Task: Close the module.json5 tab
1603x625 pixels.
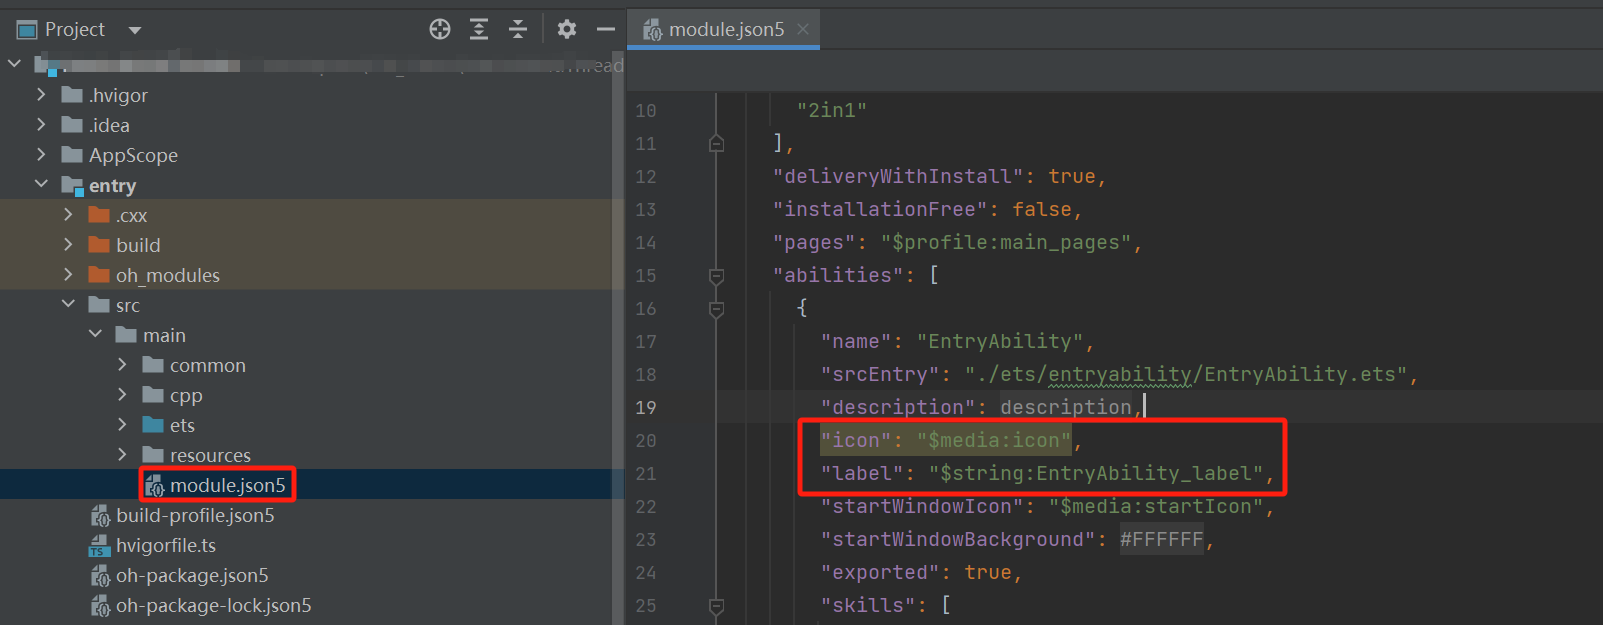Action: (802, 30)
